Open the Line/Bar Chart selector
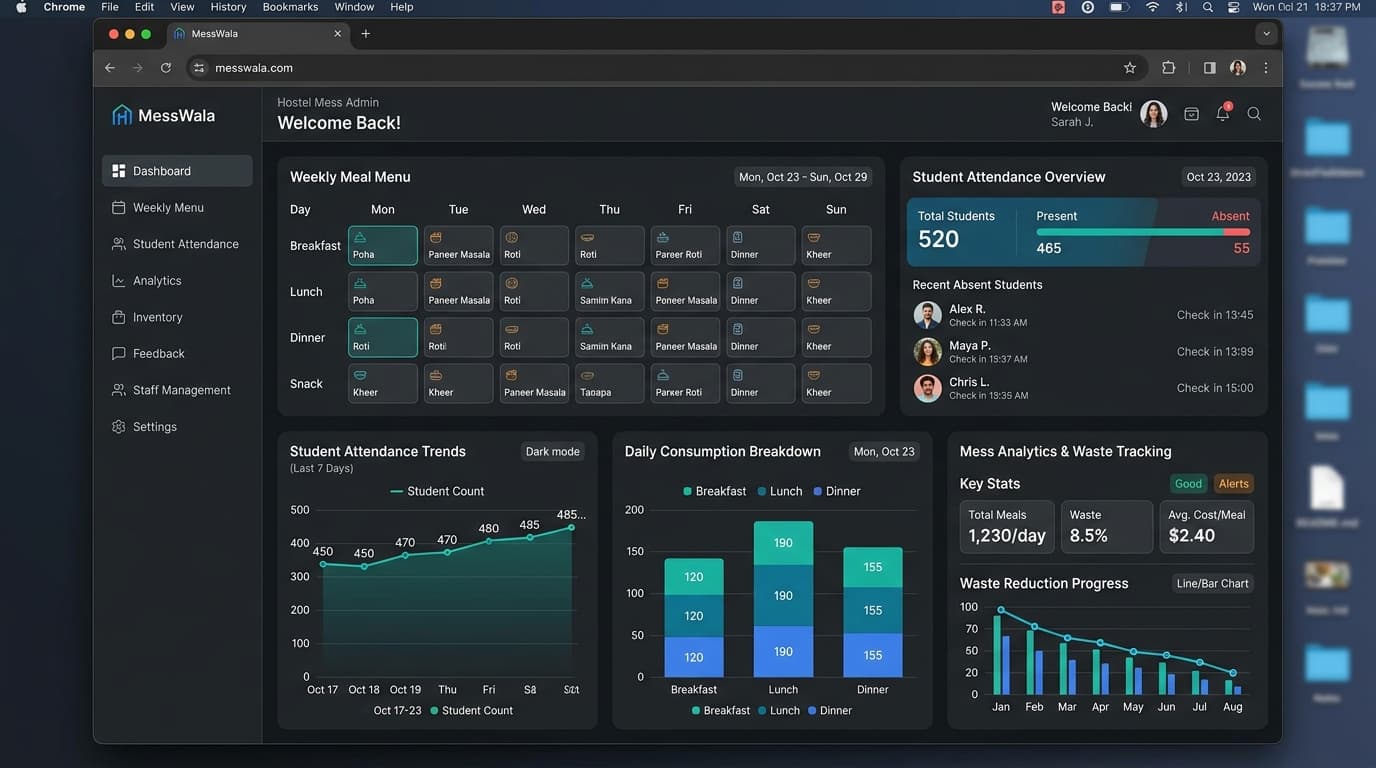The width and height of the screenshot is (1376, 768). coord(1212,584)
